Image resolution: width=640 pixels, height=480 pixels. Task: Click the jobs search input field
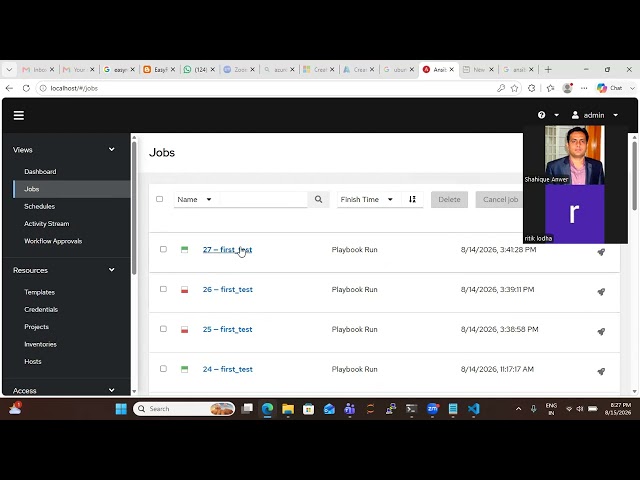tap(264, 199)
